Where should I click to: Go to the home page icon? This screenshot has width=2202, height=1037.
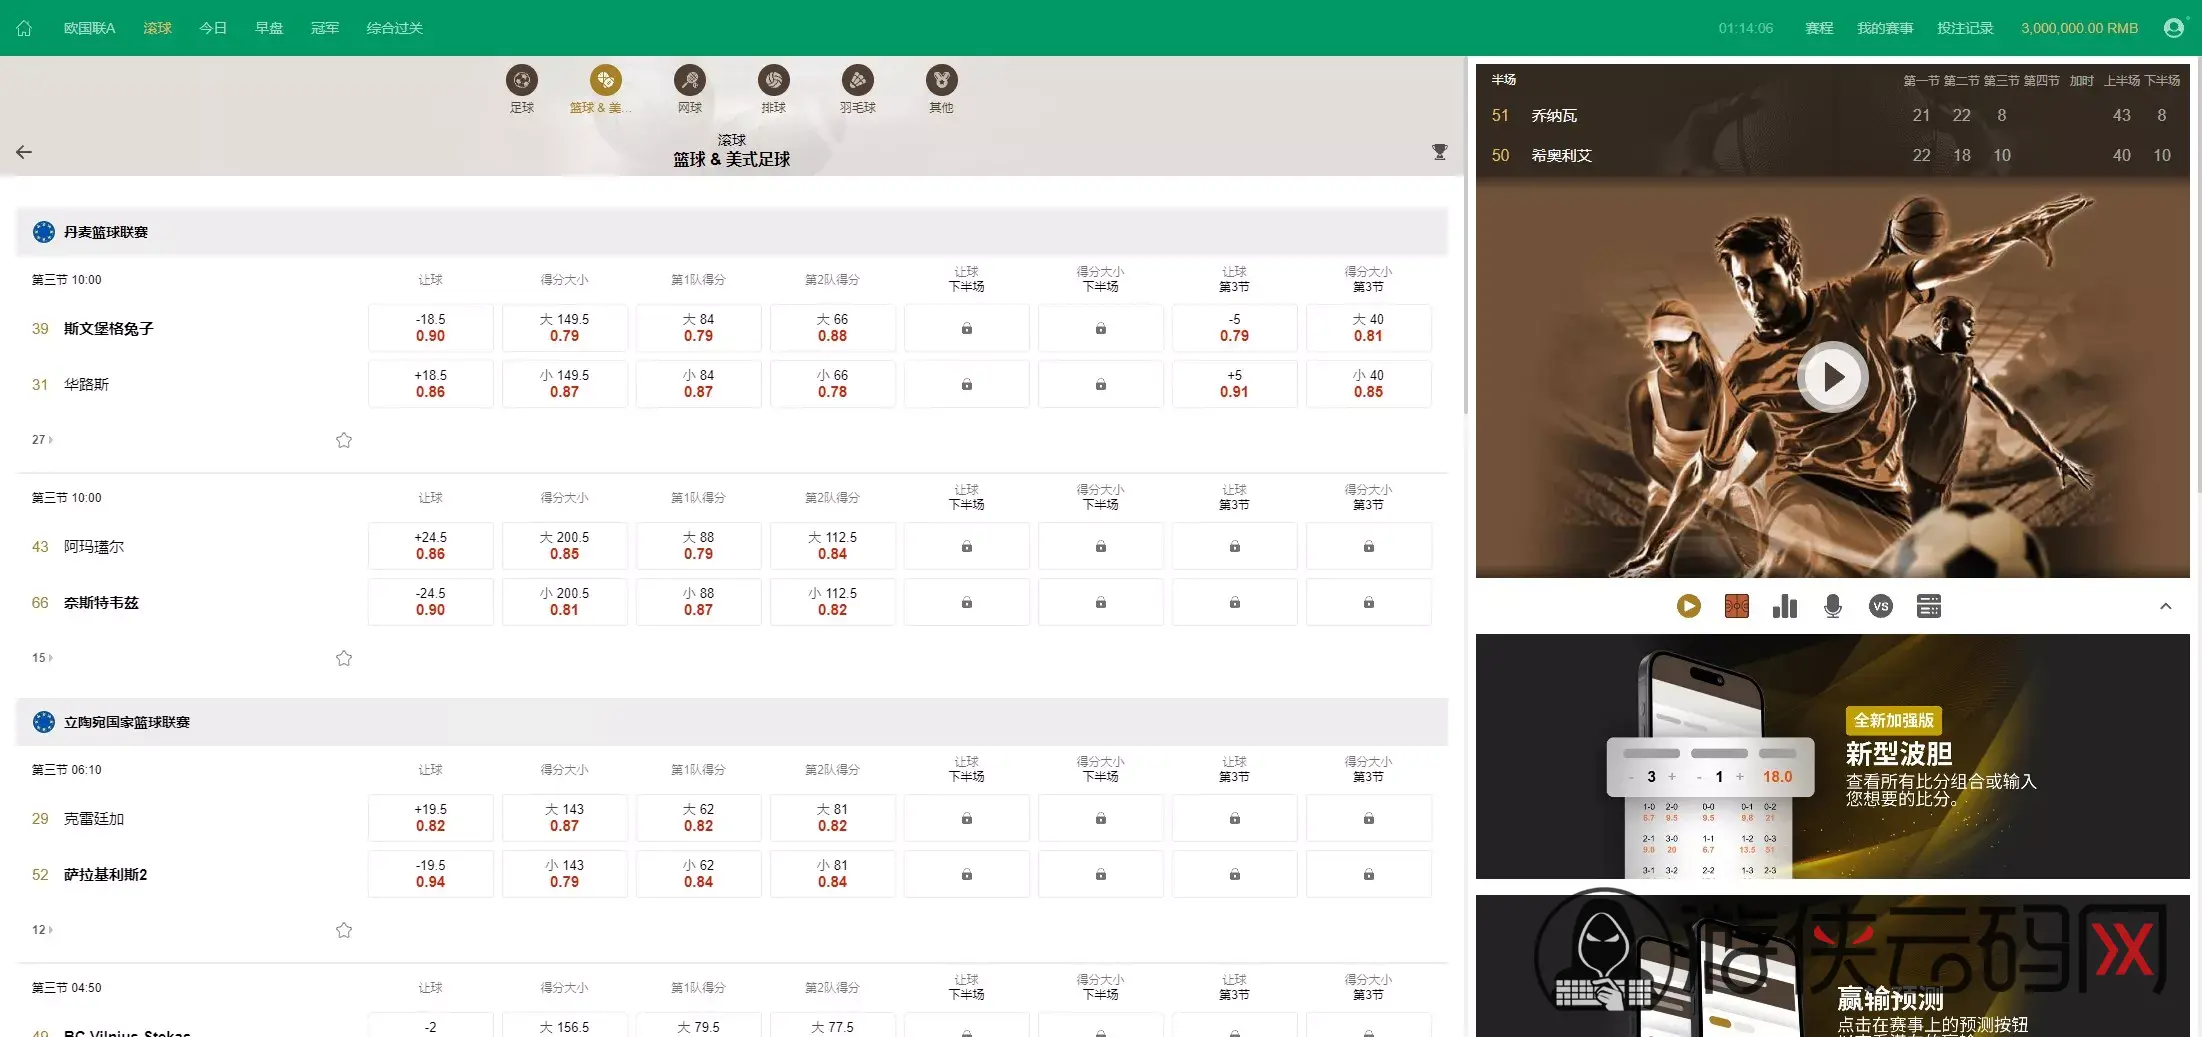click(x=24, y=28)
